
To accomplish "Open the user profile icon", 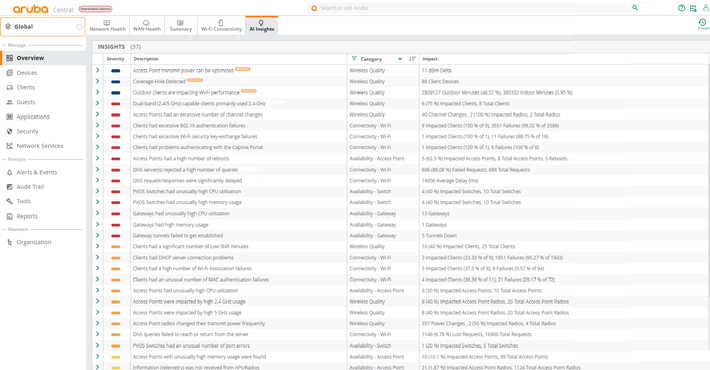I will (705, 8).
